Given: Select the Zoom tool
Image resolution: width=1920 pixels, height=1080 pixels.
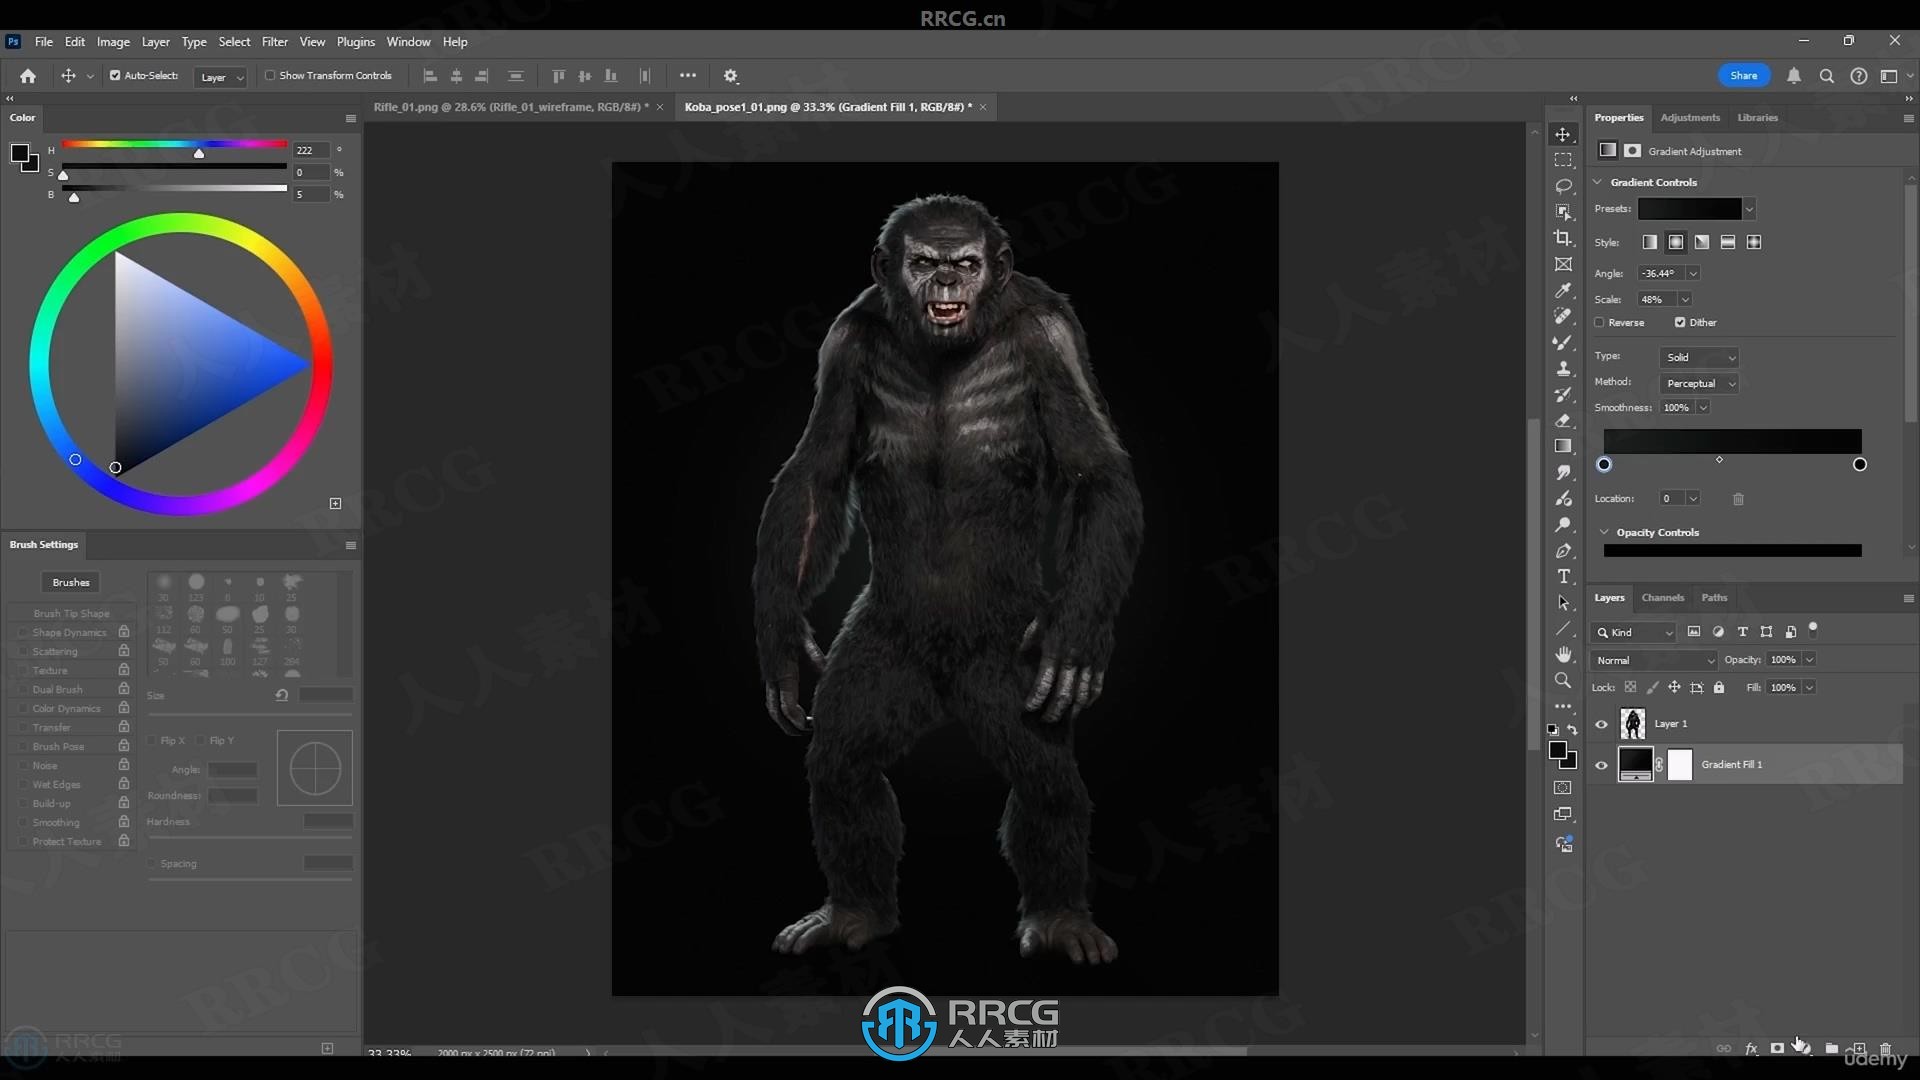Looking at the screenshot, I should pos(1563,680).
